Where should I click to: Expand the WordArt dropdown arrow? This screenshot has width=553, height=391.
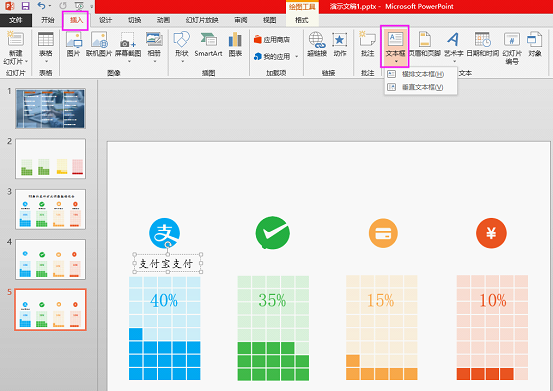click(x=454, y=61)
